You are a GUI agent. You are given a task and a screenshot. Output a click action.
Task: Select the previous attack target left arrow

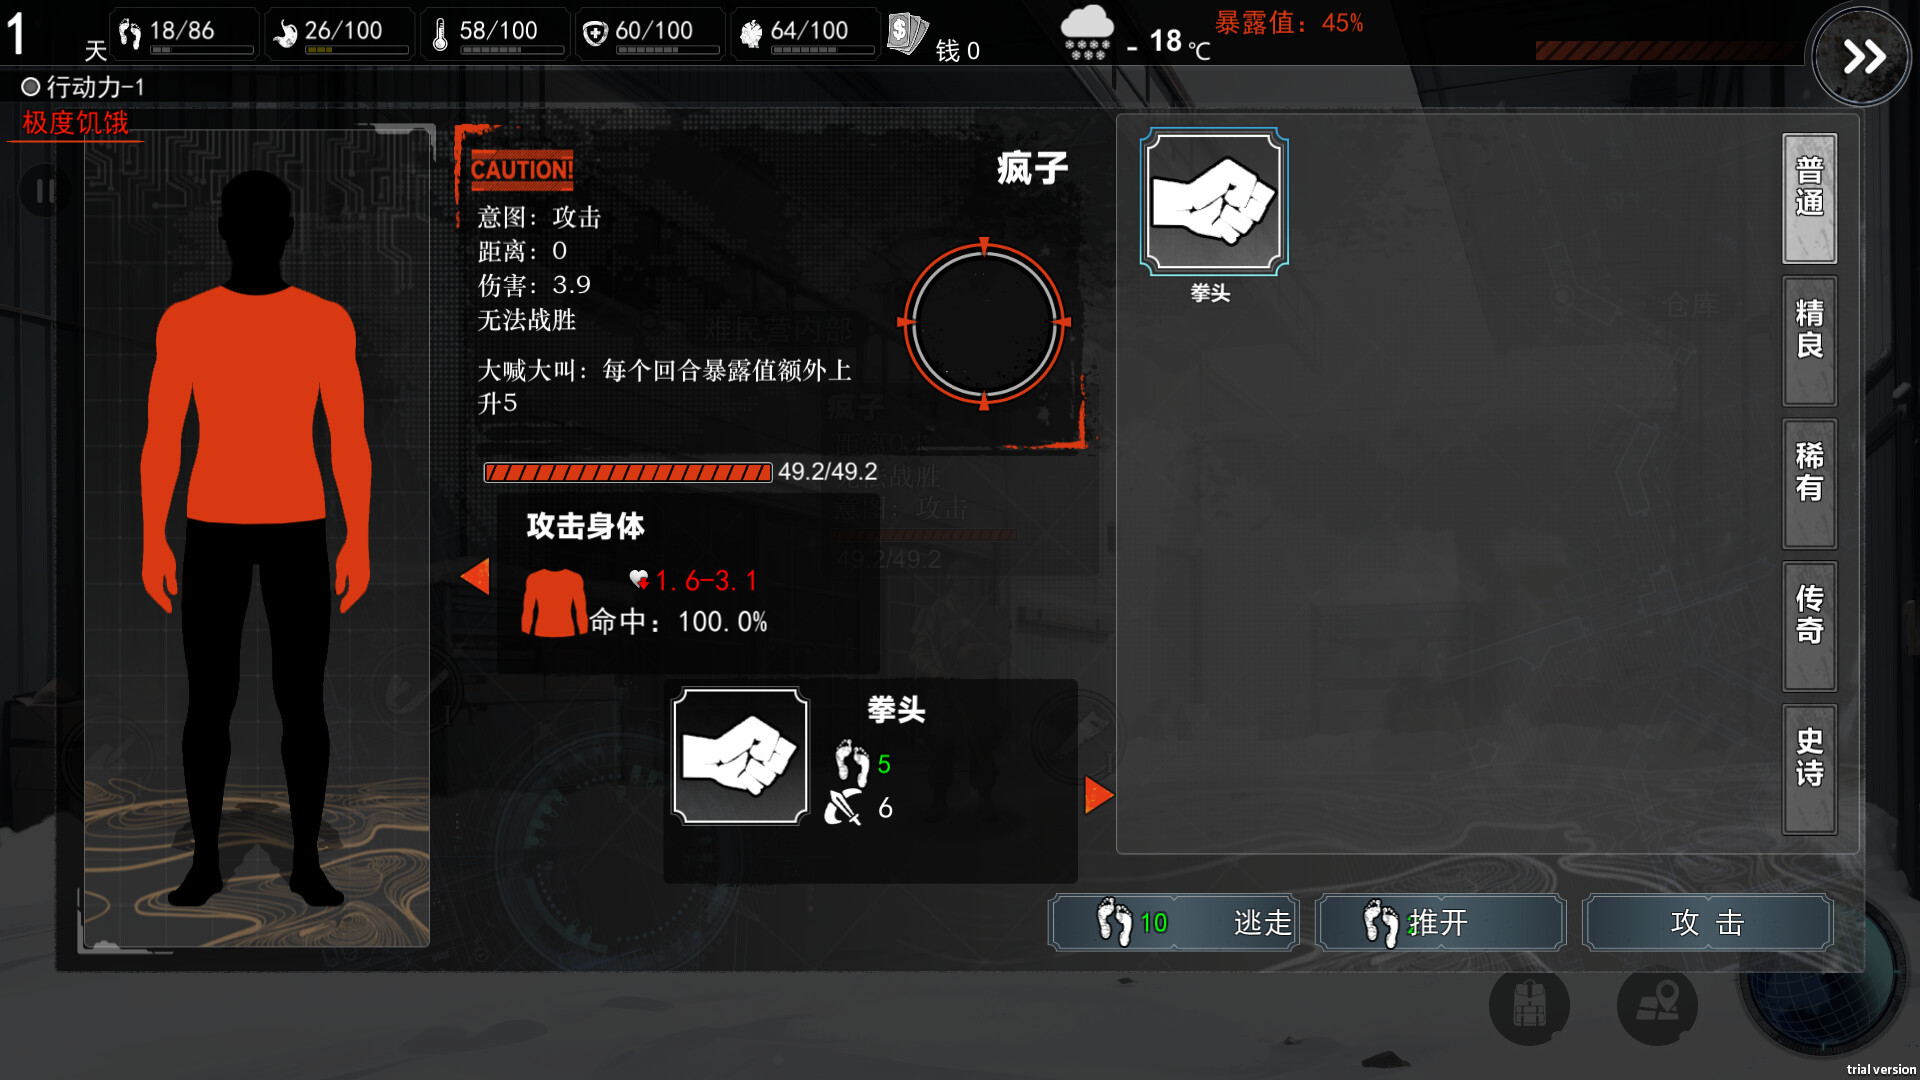point(475,576)
